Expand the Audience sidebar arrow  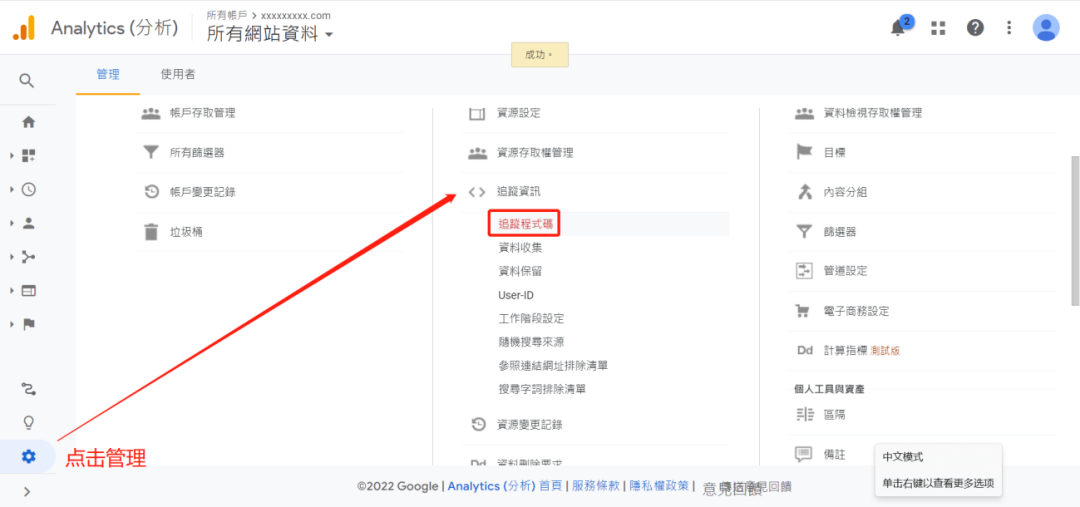12,223
